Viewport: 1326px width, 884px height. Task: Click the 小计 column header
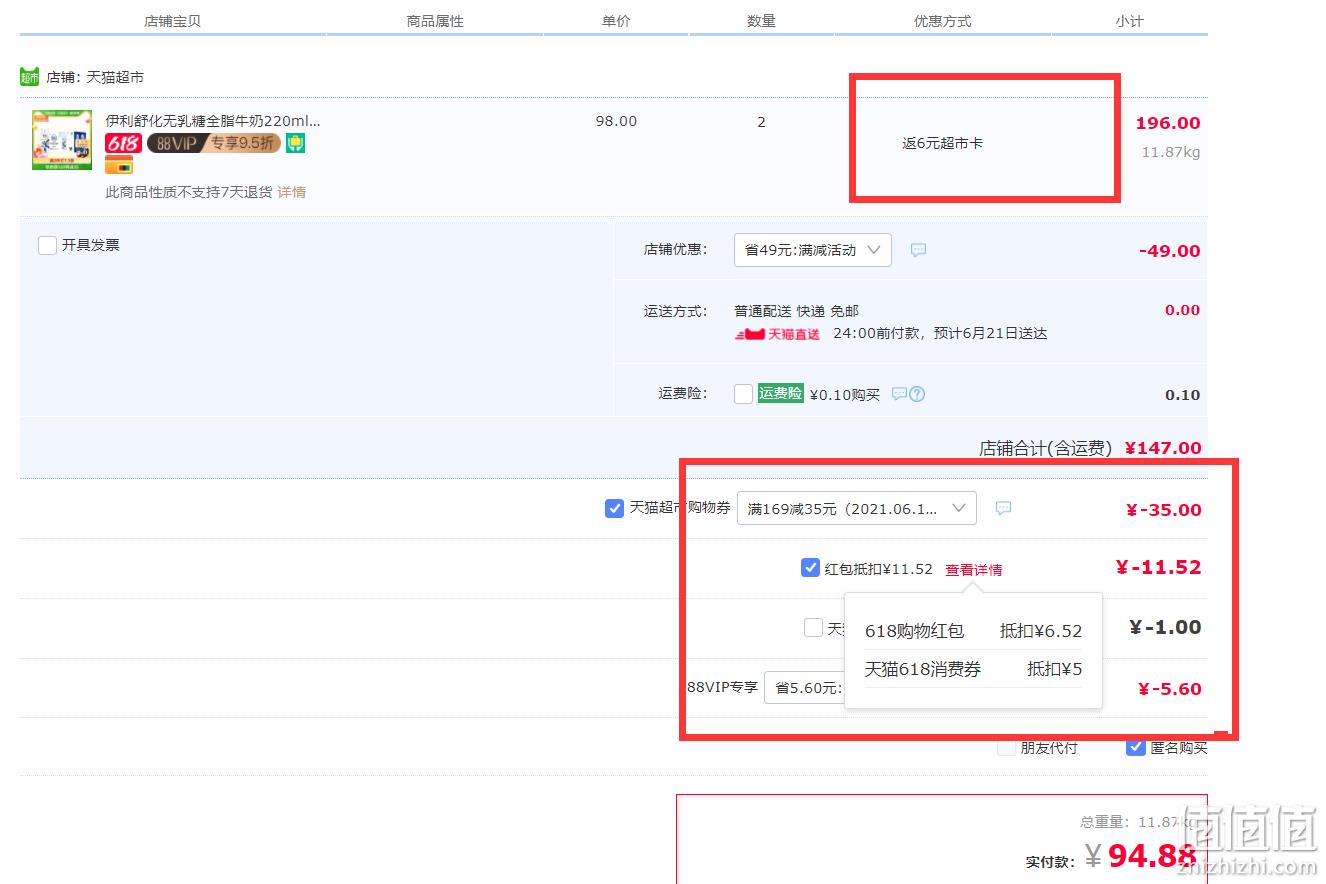(1129, 21)
